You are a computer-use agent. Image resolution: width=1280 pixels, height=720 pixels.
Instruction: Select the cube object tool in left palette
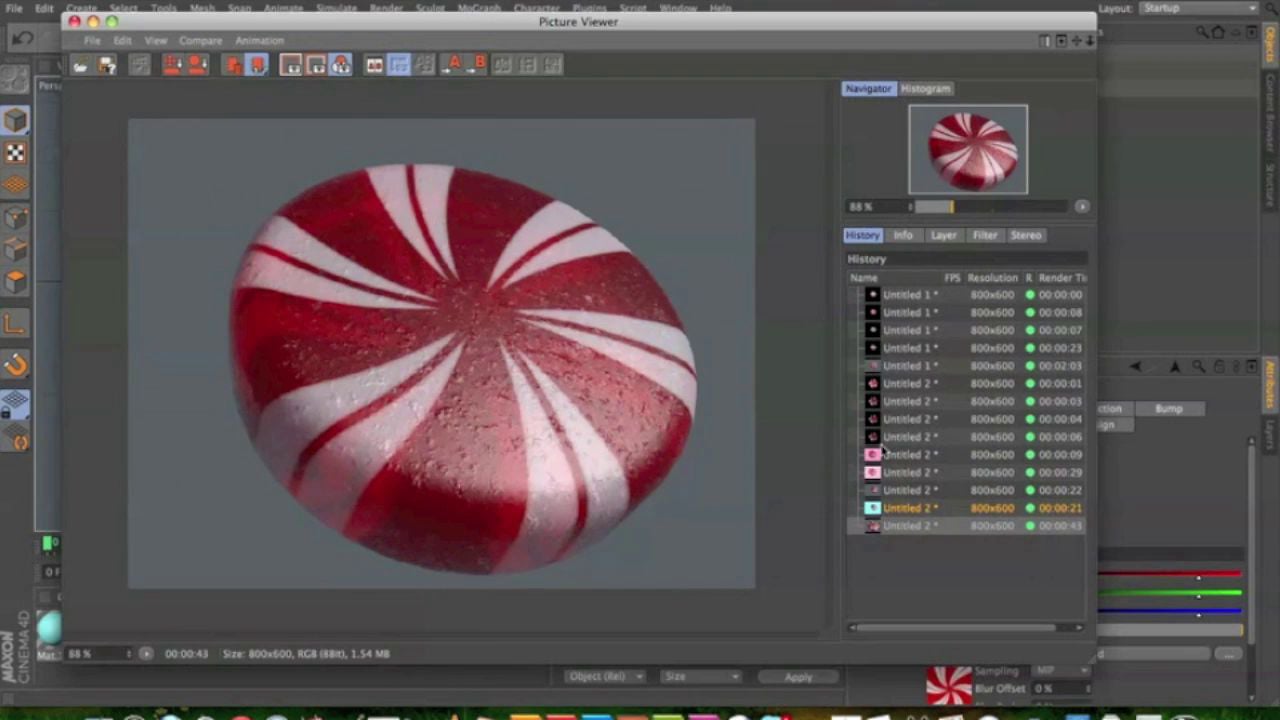[x=15, y=121]
